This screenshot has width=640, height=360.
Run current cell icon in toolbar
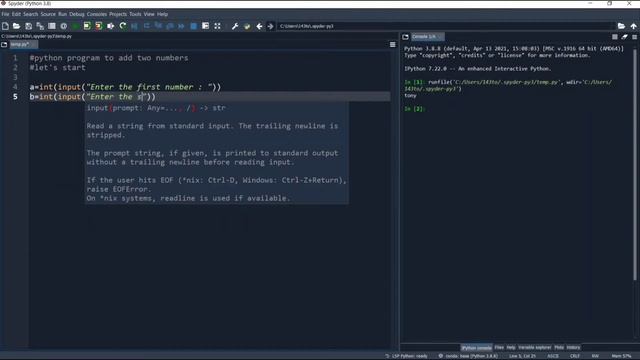(x=87, y=26)
